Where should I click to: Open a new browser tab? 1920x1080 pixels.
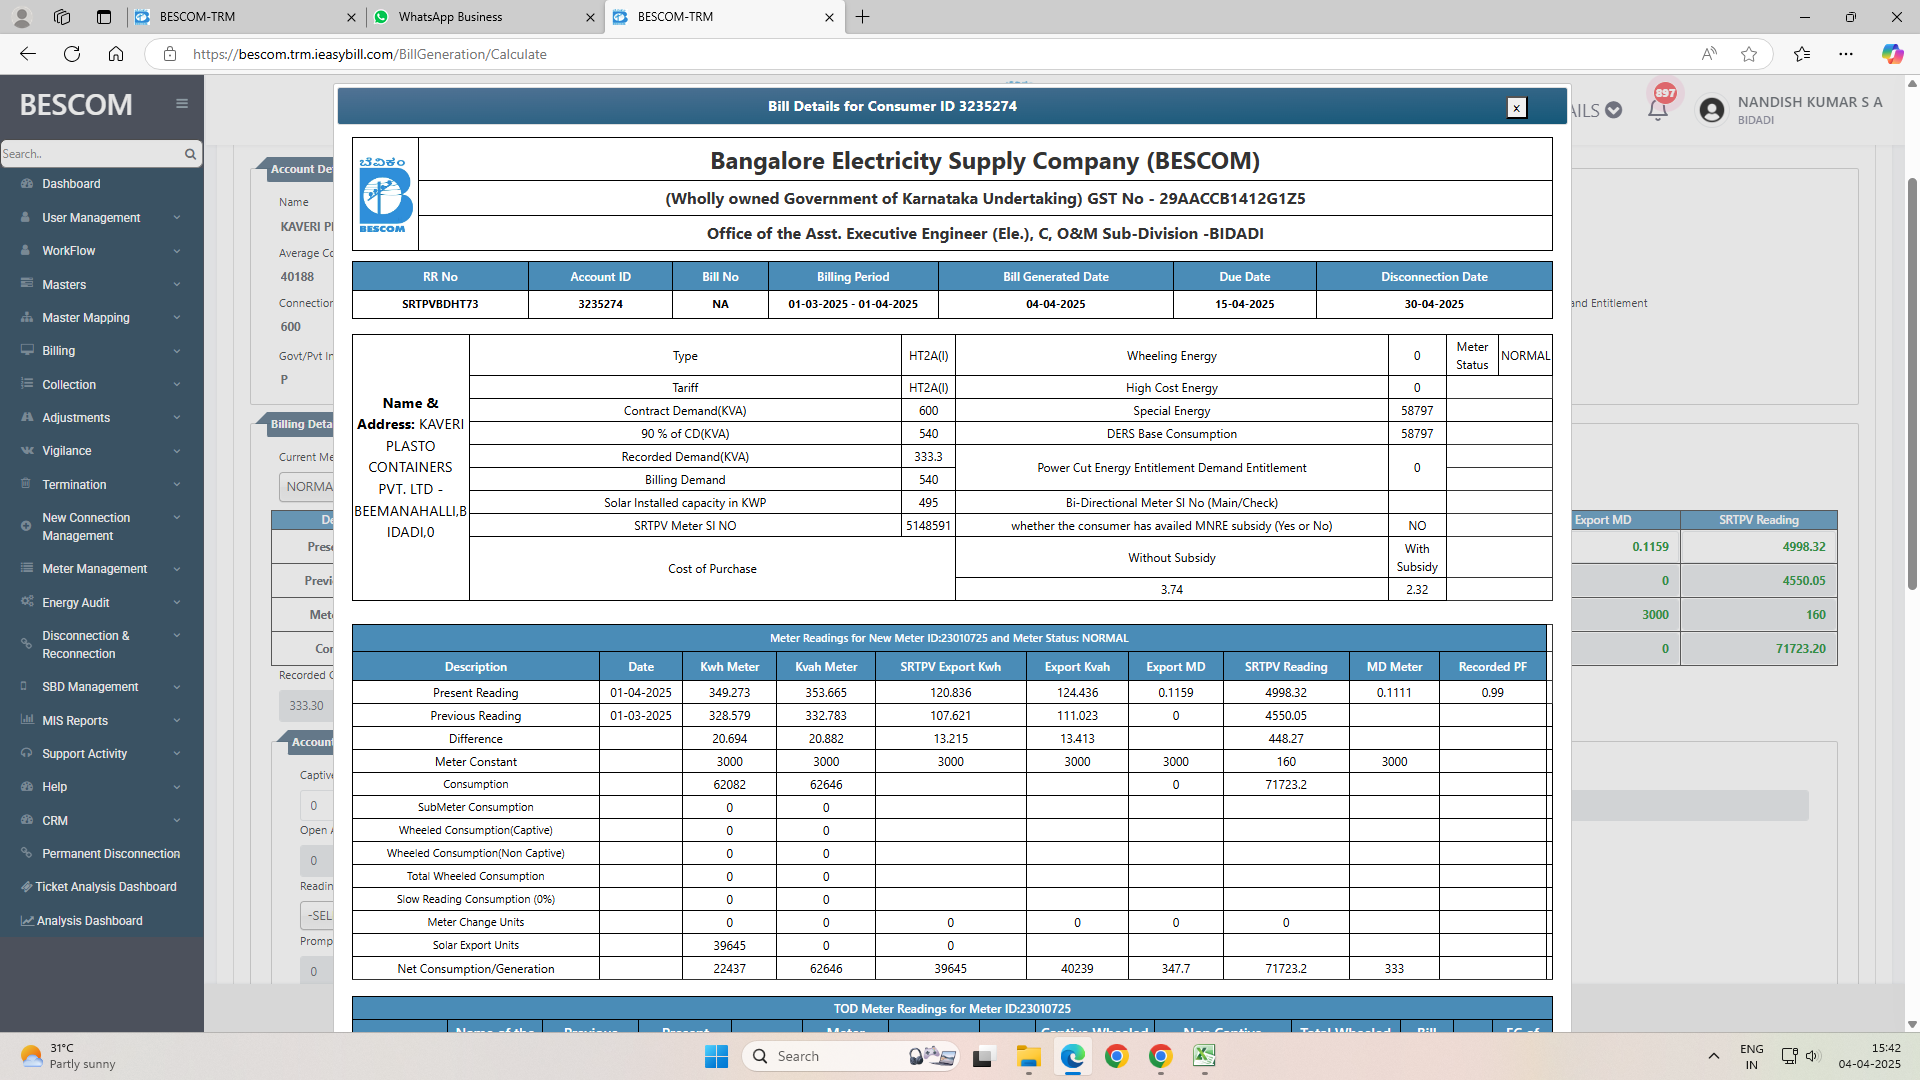(x=863, y=17)
